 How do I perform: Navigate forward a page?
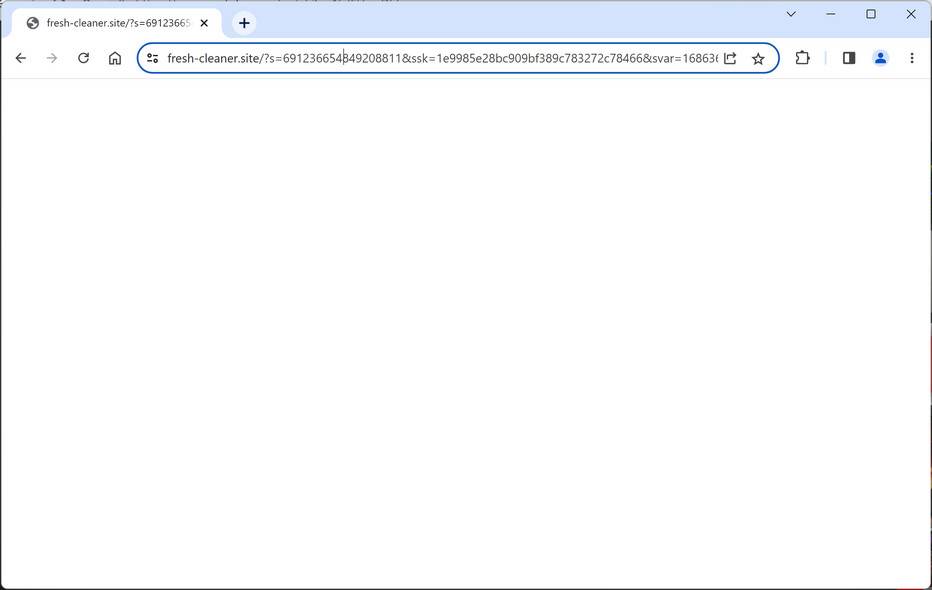51,58
